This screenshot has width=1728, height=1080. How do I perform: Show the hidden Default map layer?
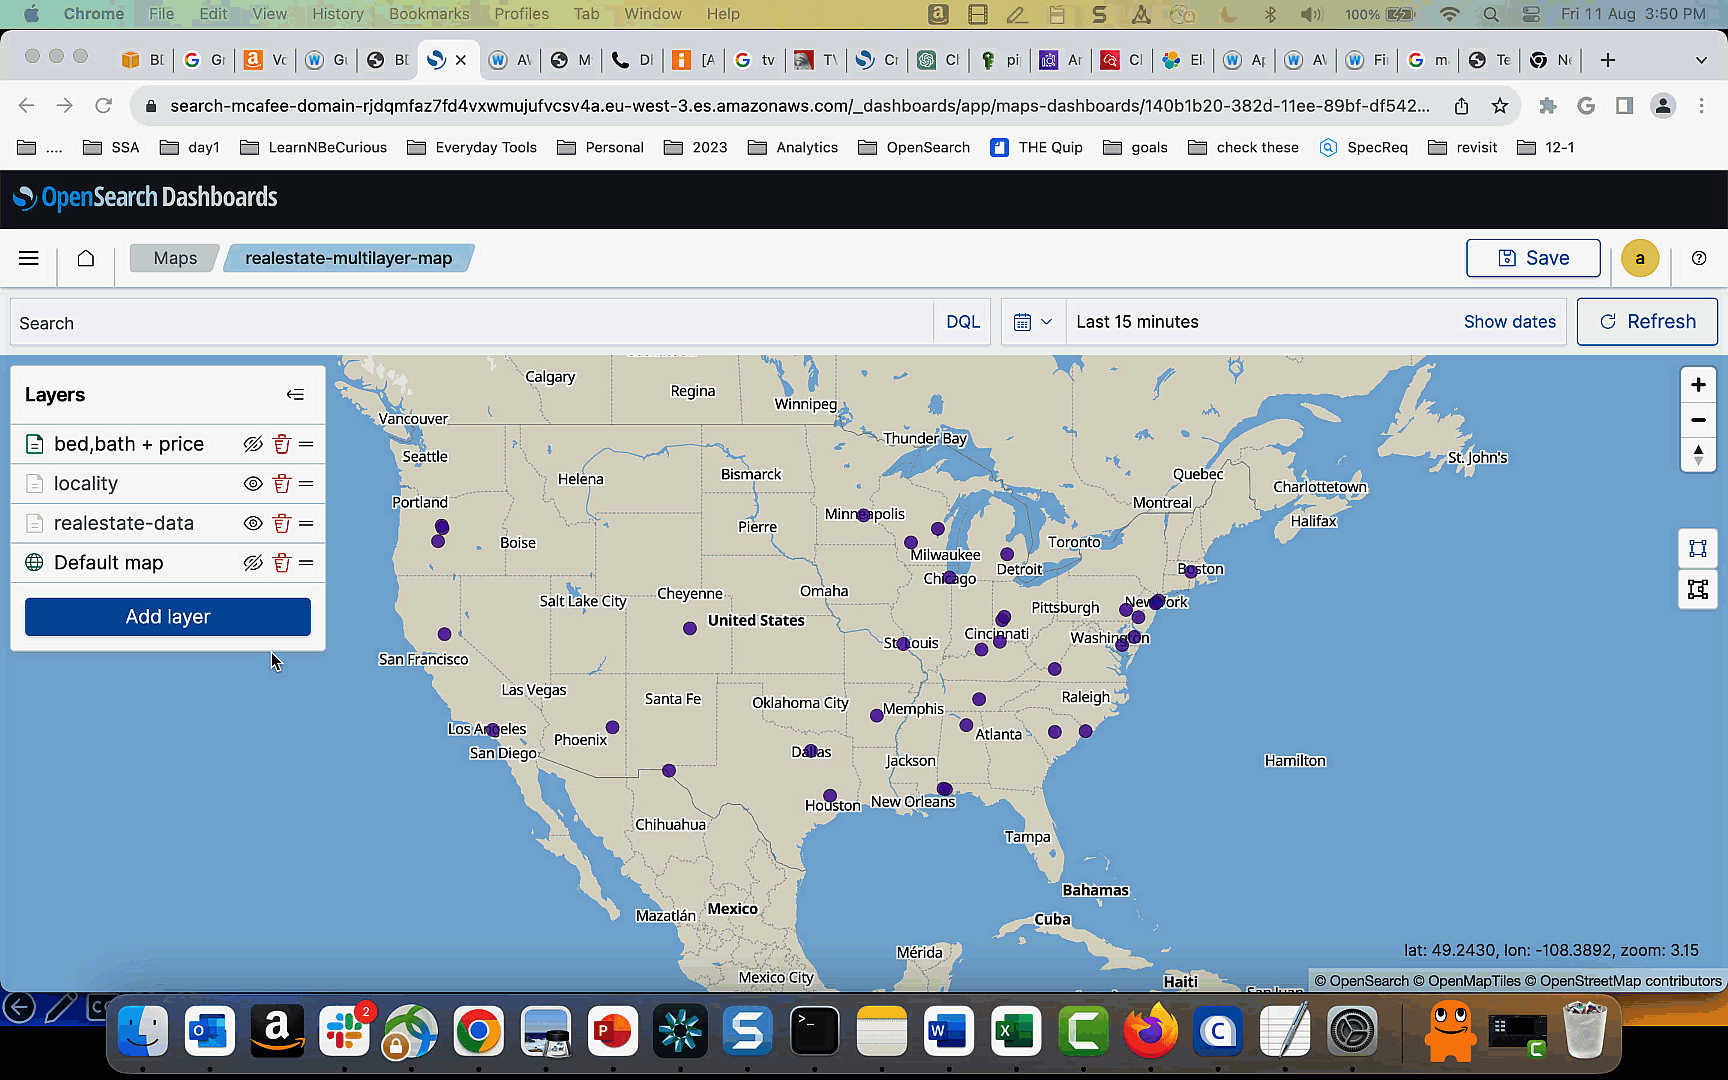[x=253, y=563]
